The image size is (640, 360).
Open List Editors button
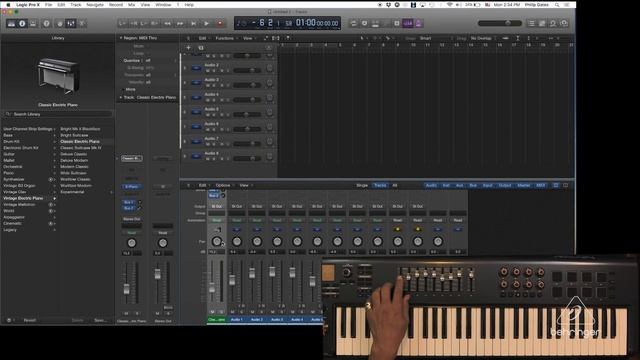coord(531,24)
